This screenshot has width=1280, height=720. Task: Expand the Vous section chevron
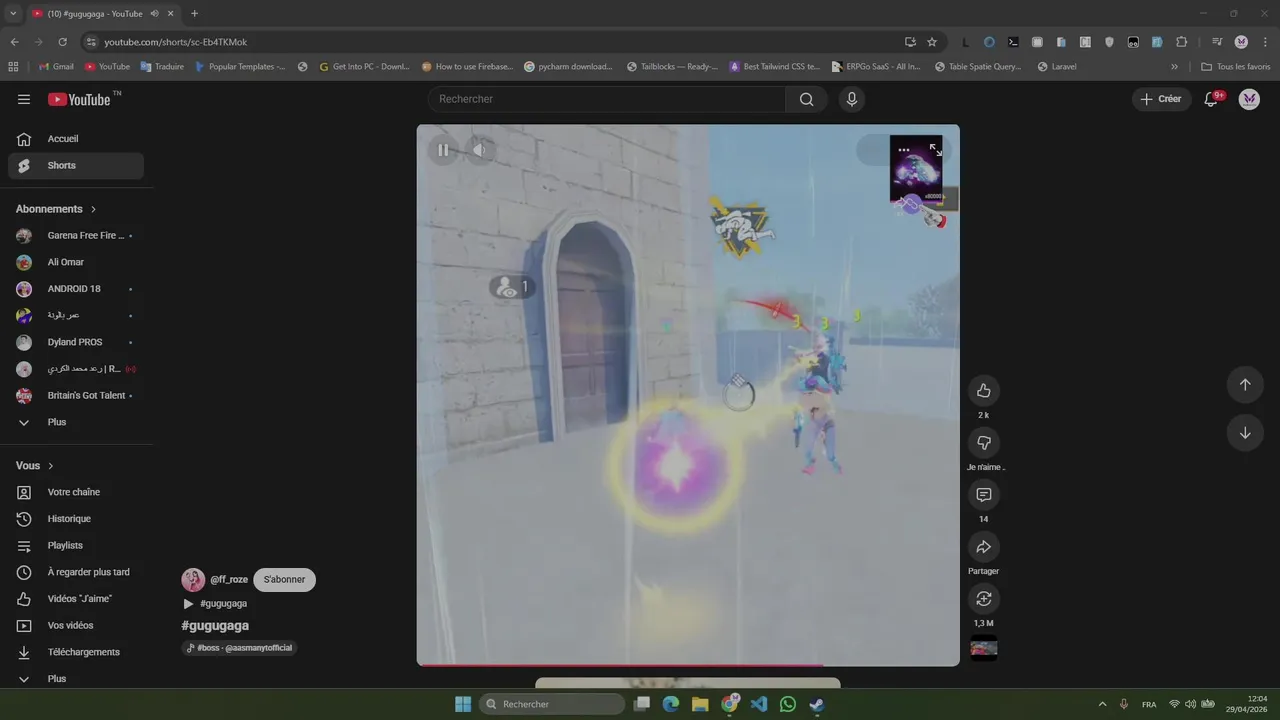[x=51, y=466]
